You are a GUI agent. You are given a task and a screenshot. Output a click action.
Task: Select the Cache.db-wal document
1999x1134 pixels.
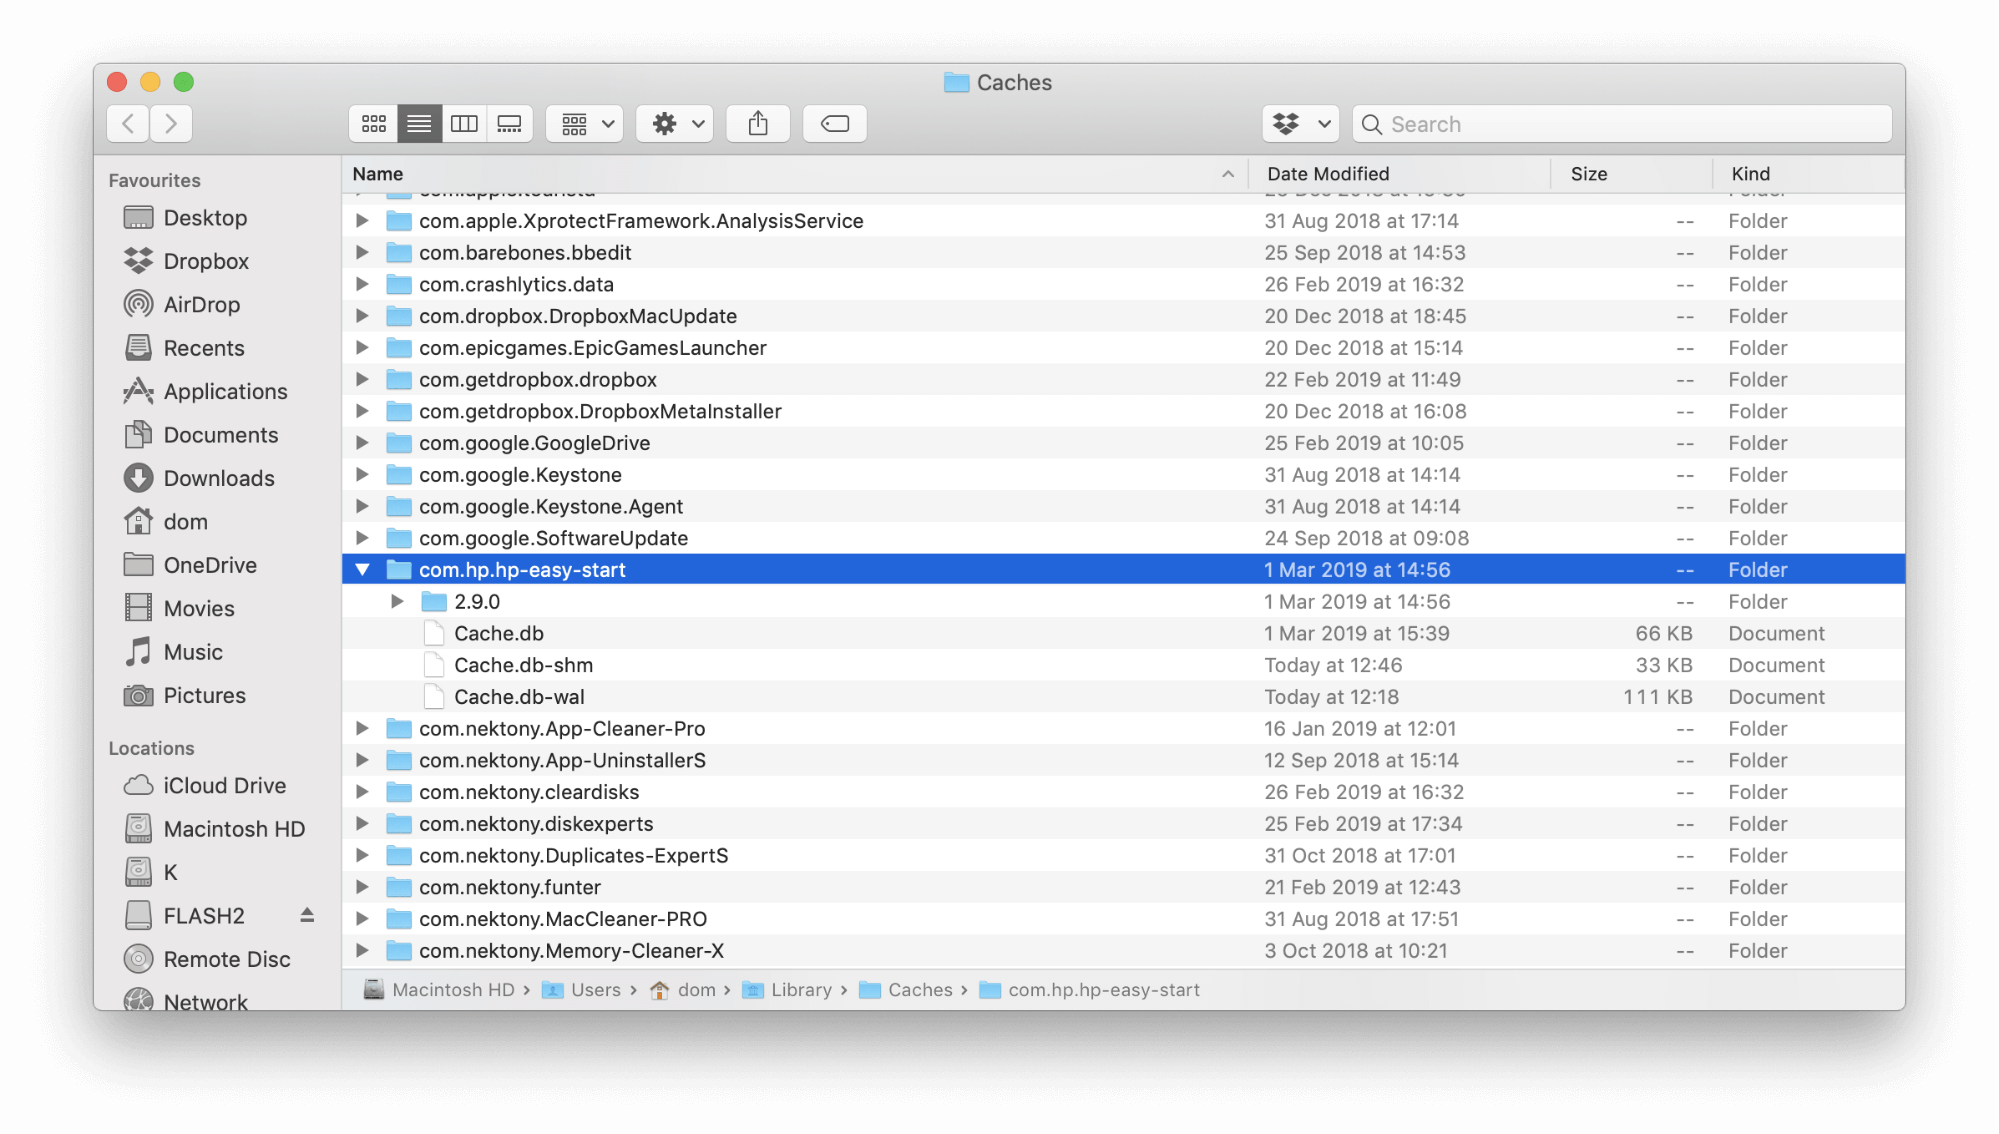tap(519, 696)
